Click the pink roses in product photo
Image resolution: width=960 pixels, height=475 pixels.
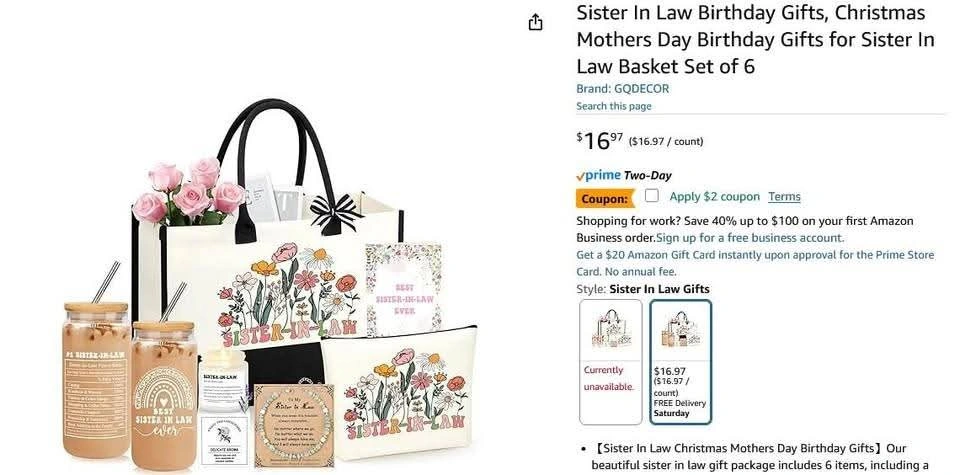tap(189, 190)
